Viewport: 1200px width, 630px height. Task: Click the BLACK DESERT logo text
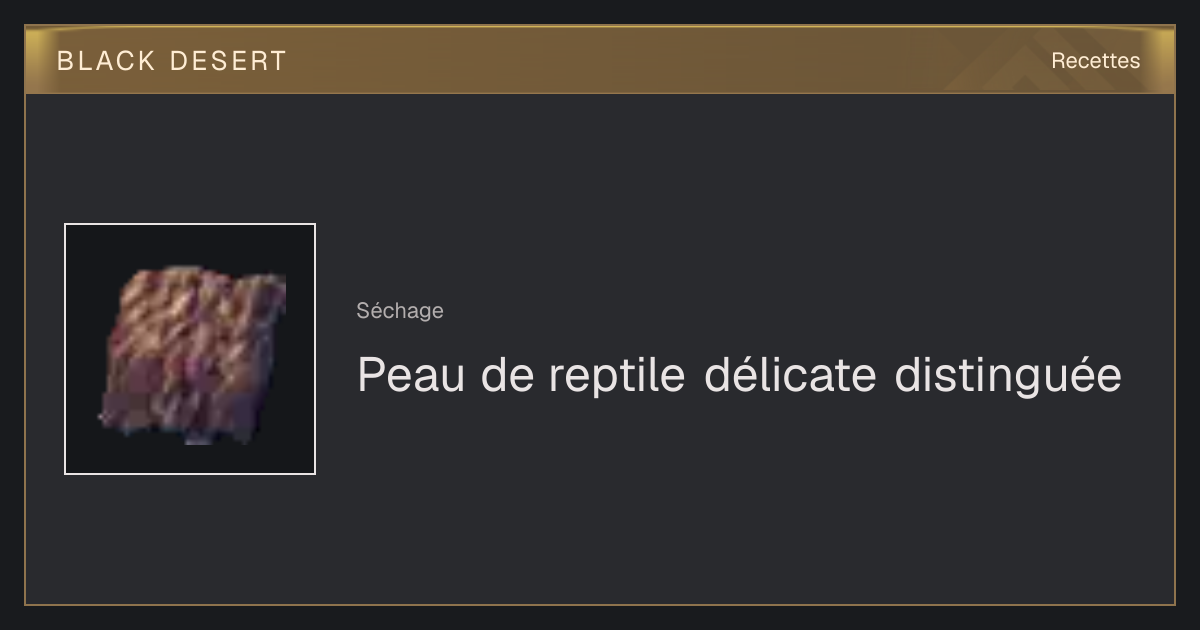pyautogui.click(x=172, y=61)
